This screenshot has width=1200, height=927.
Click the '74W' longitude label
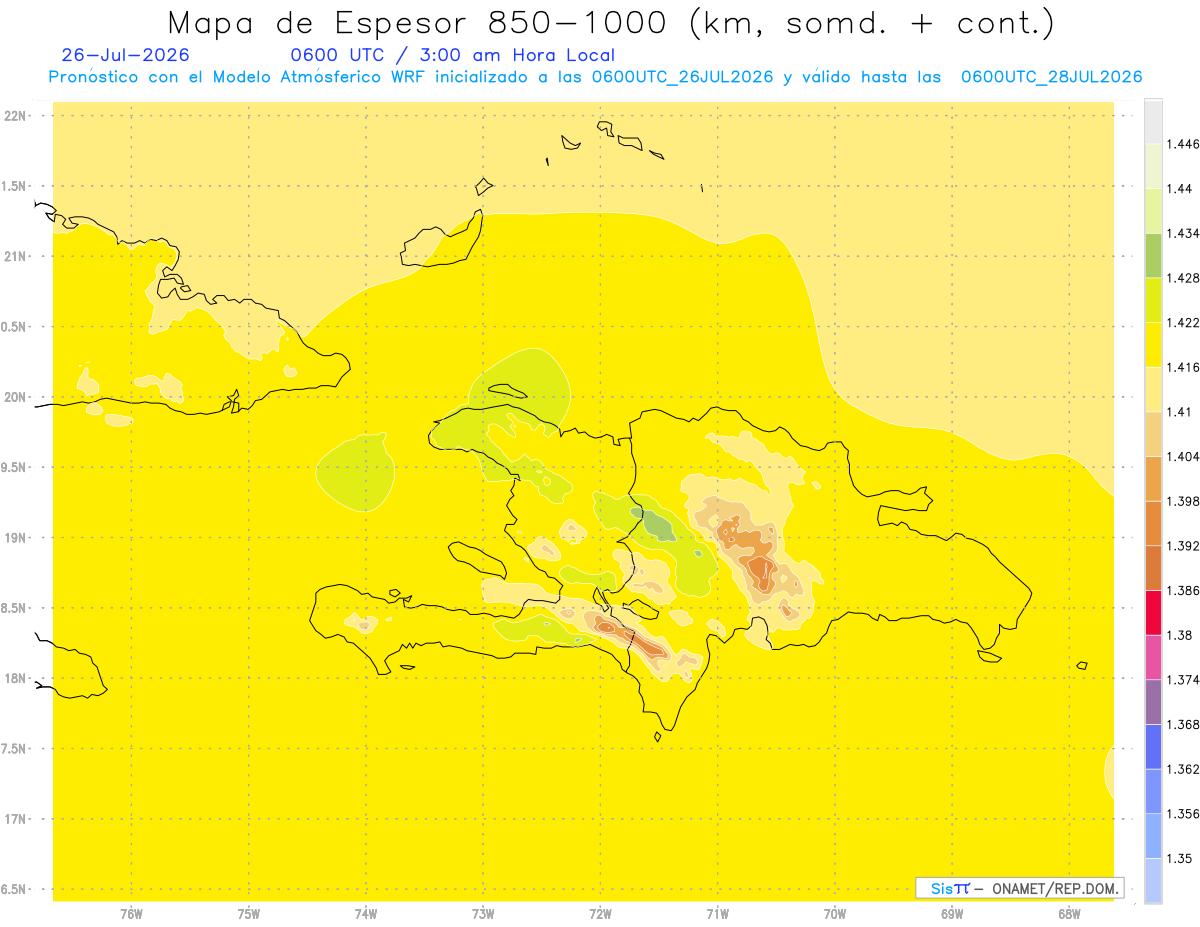pyautogui.click(x=366, y=914)
